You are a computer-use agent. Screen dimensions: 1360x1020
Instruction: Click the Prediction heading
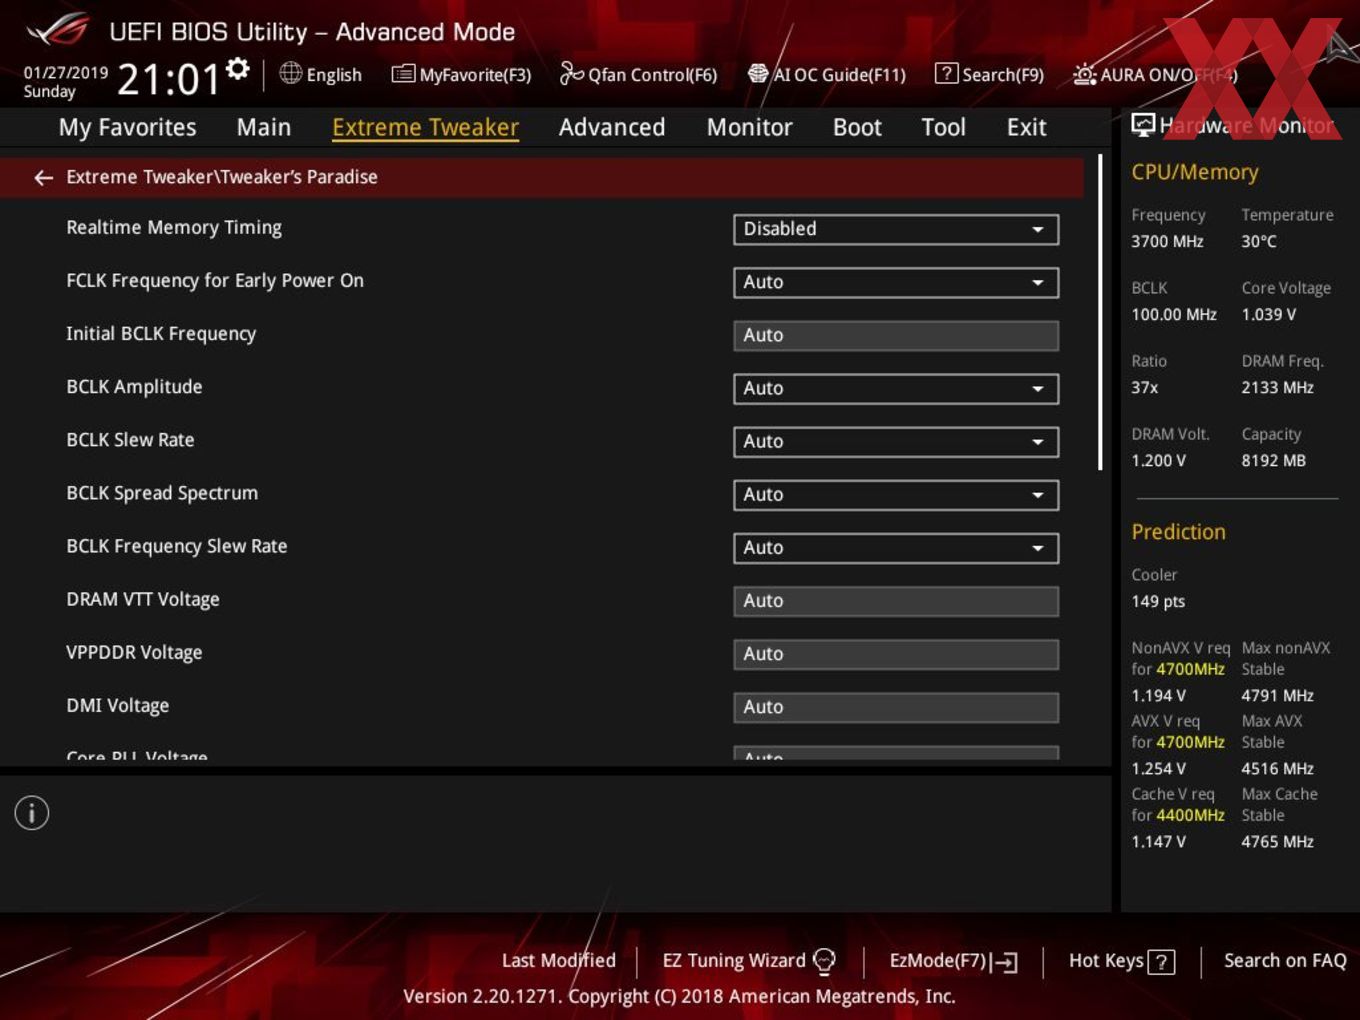coord(1178,532)
